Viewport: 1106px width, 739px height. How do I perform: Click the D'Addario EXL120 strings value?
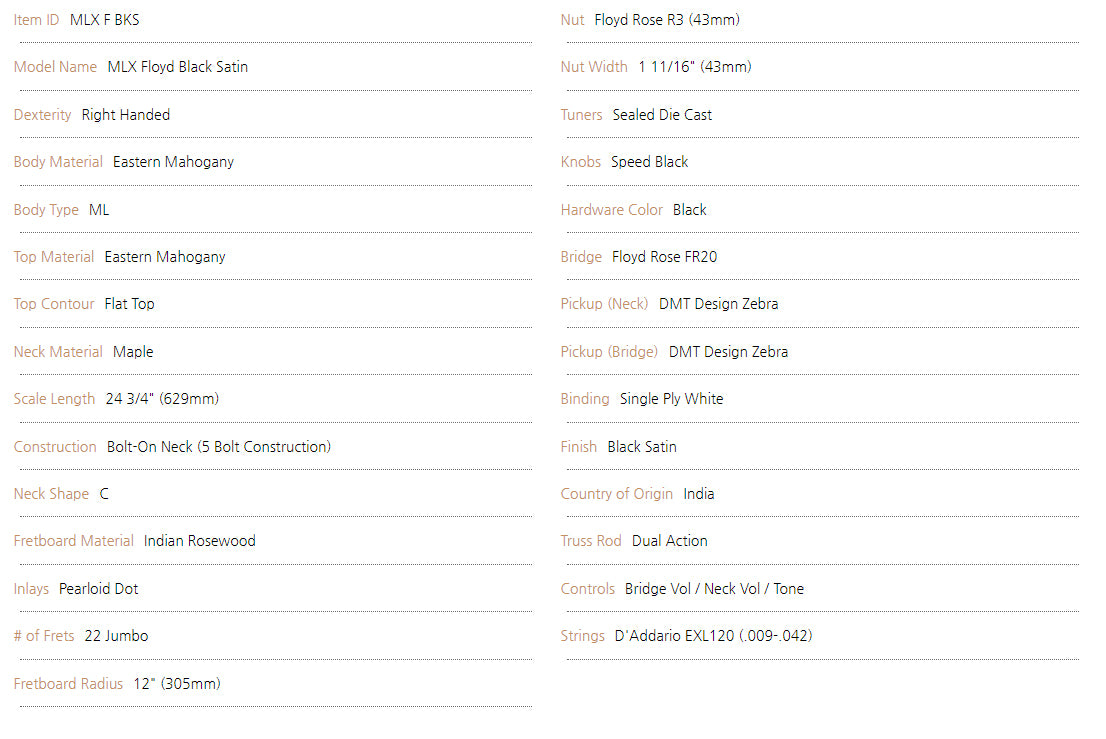point(713,636)
